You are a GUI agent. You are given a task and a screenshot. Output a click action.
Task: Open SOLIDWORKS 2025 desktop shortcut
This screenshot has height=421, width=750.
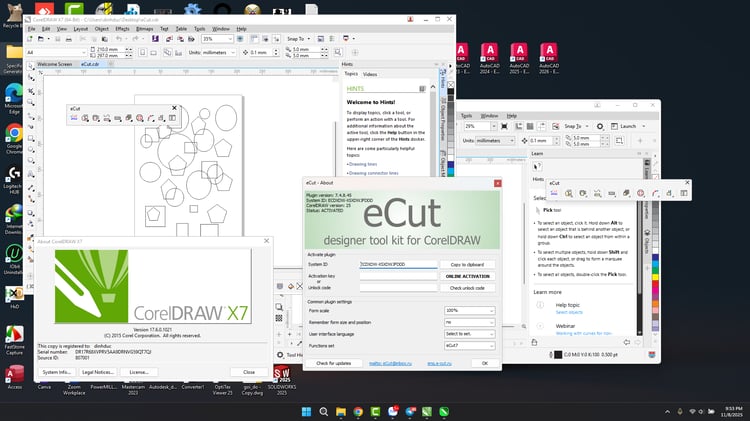[x=282, y=380]
